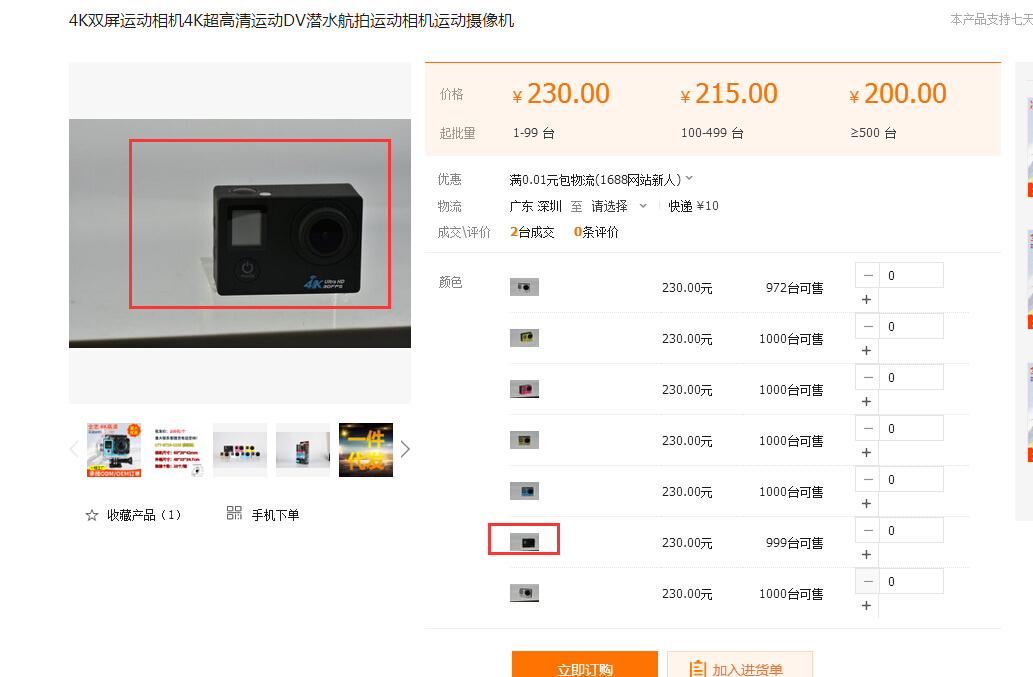The height and width of the screenshot is (677, 1033).
Task: Open the 2台成交 transactions link
Action: [532, 232]
